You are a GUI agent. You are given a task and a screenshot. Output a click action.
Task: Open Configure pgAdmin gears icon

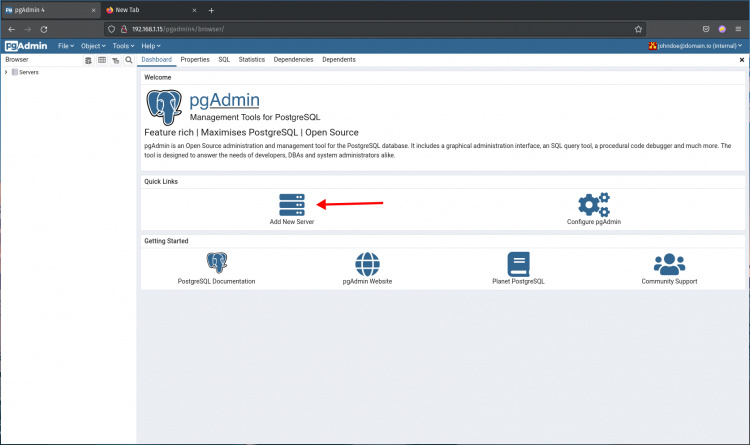(594, 204)
